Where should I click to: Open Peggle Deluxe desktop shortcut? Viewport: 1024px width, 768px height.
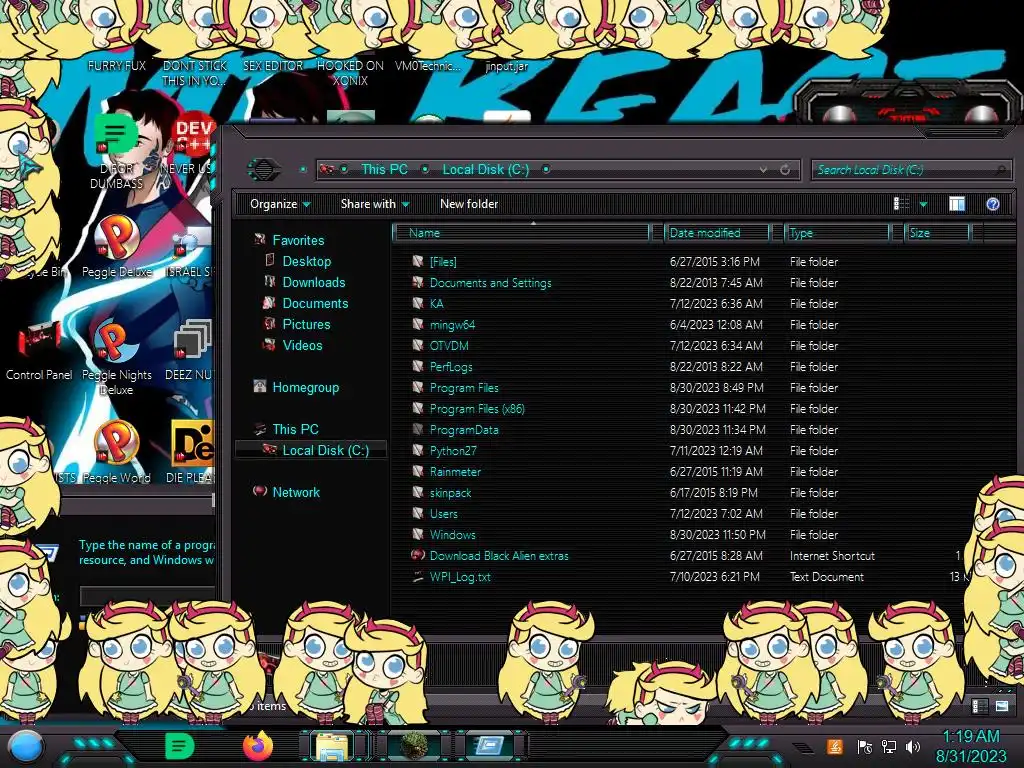[117, 247]
